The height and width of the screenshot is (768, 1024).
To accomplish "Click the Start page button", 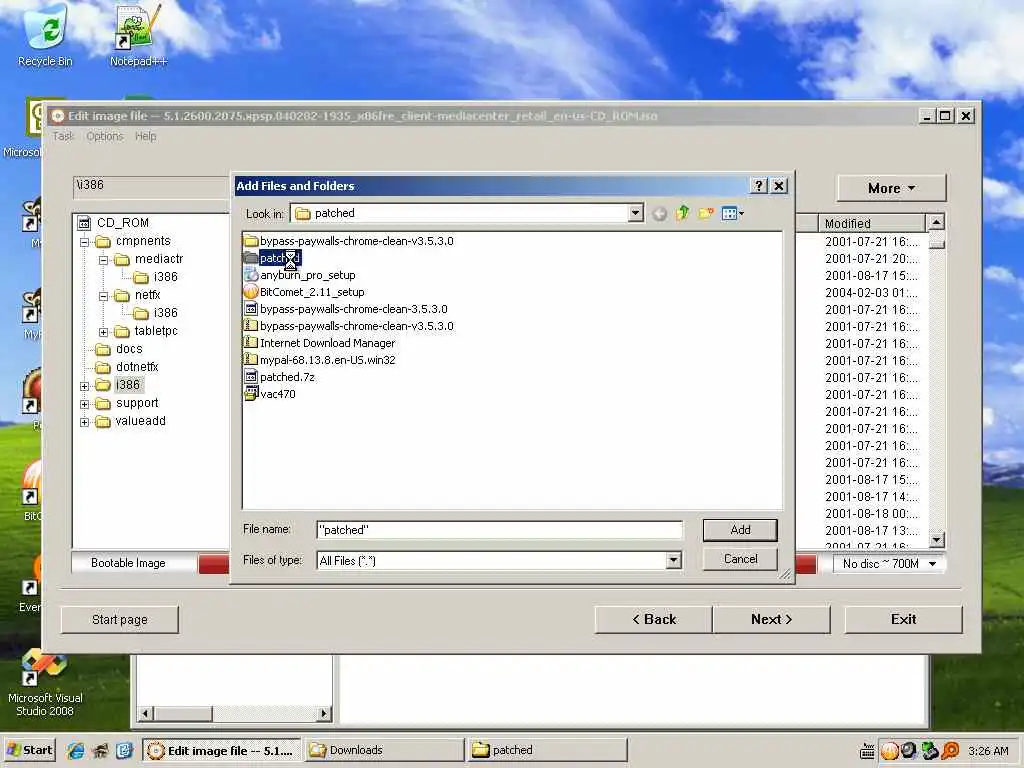I will click(120, 619).
